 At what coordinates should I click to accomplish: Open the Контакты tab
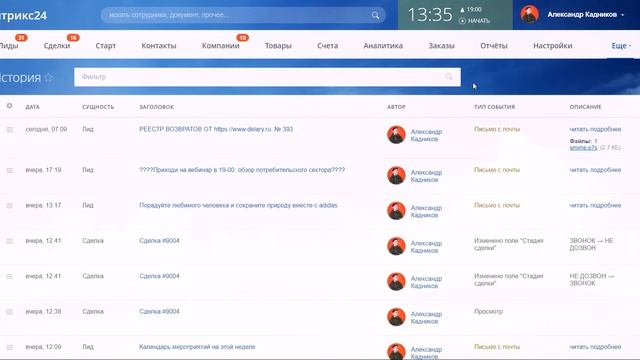click(x=159, y=46)
